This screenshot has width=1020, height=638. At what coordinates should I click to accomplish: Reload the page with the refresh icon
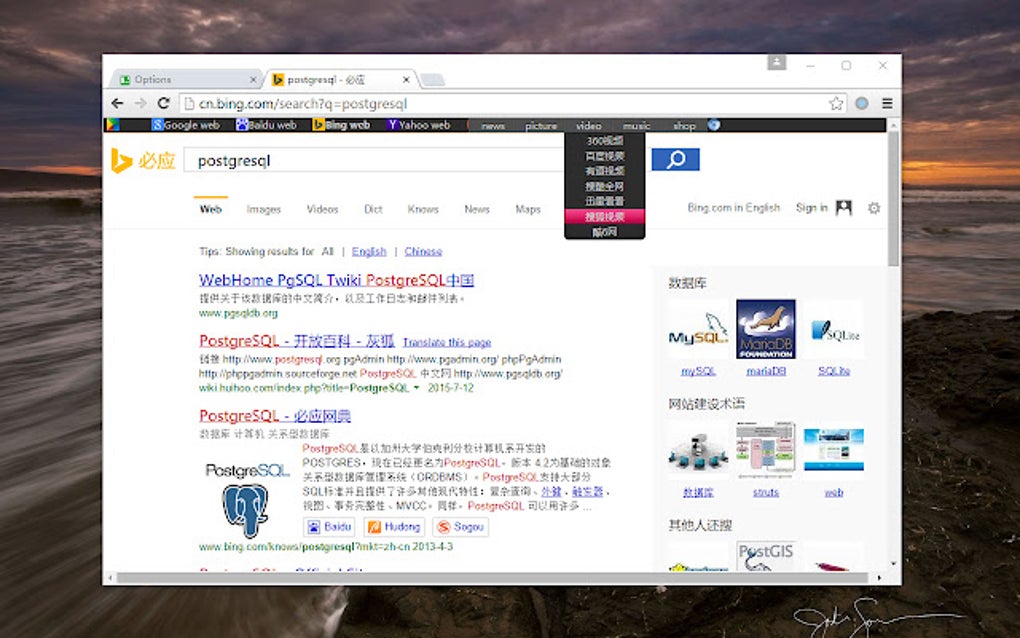click(x=163, y=103)
